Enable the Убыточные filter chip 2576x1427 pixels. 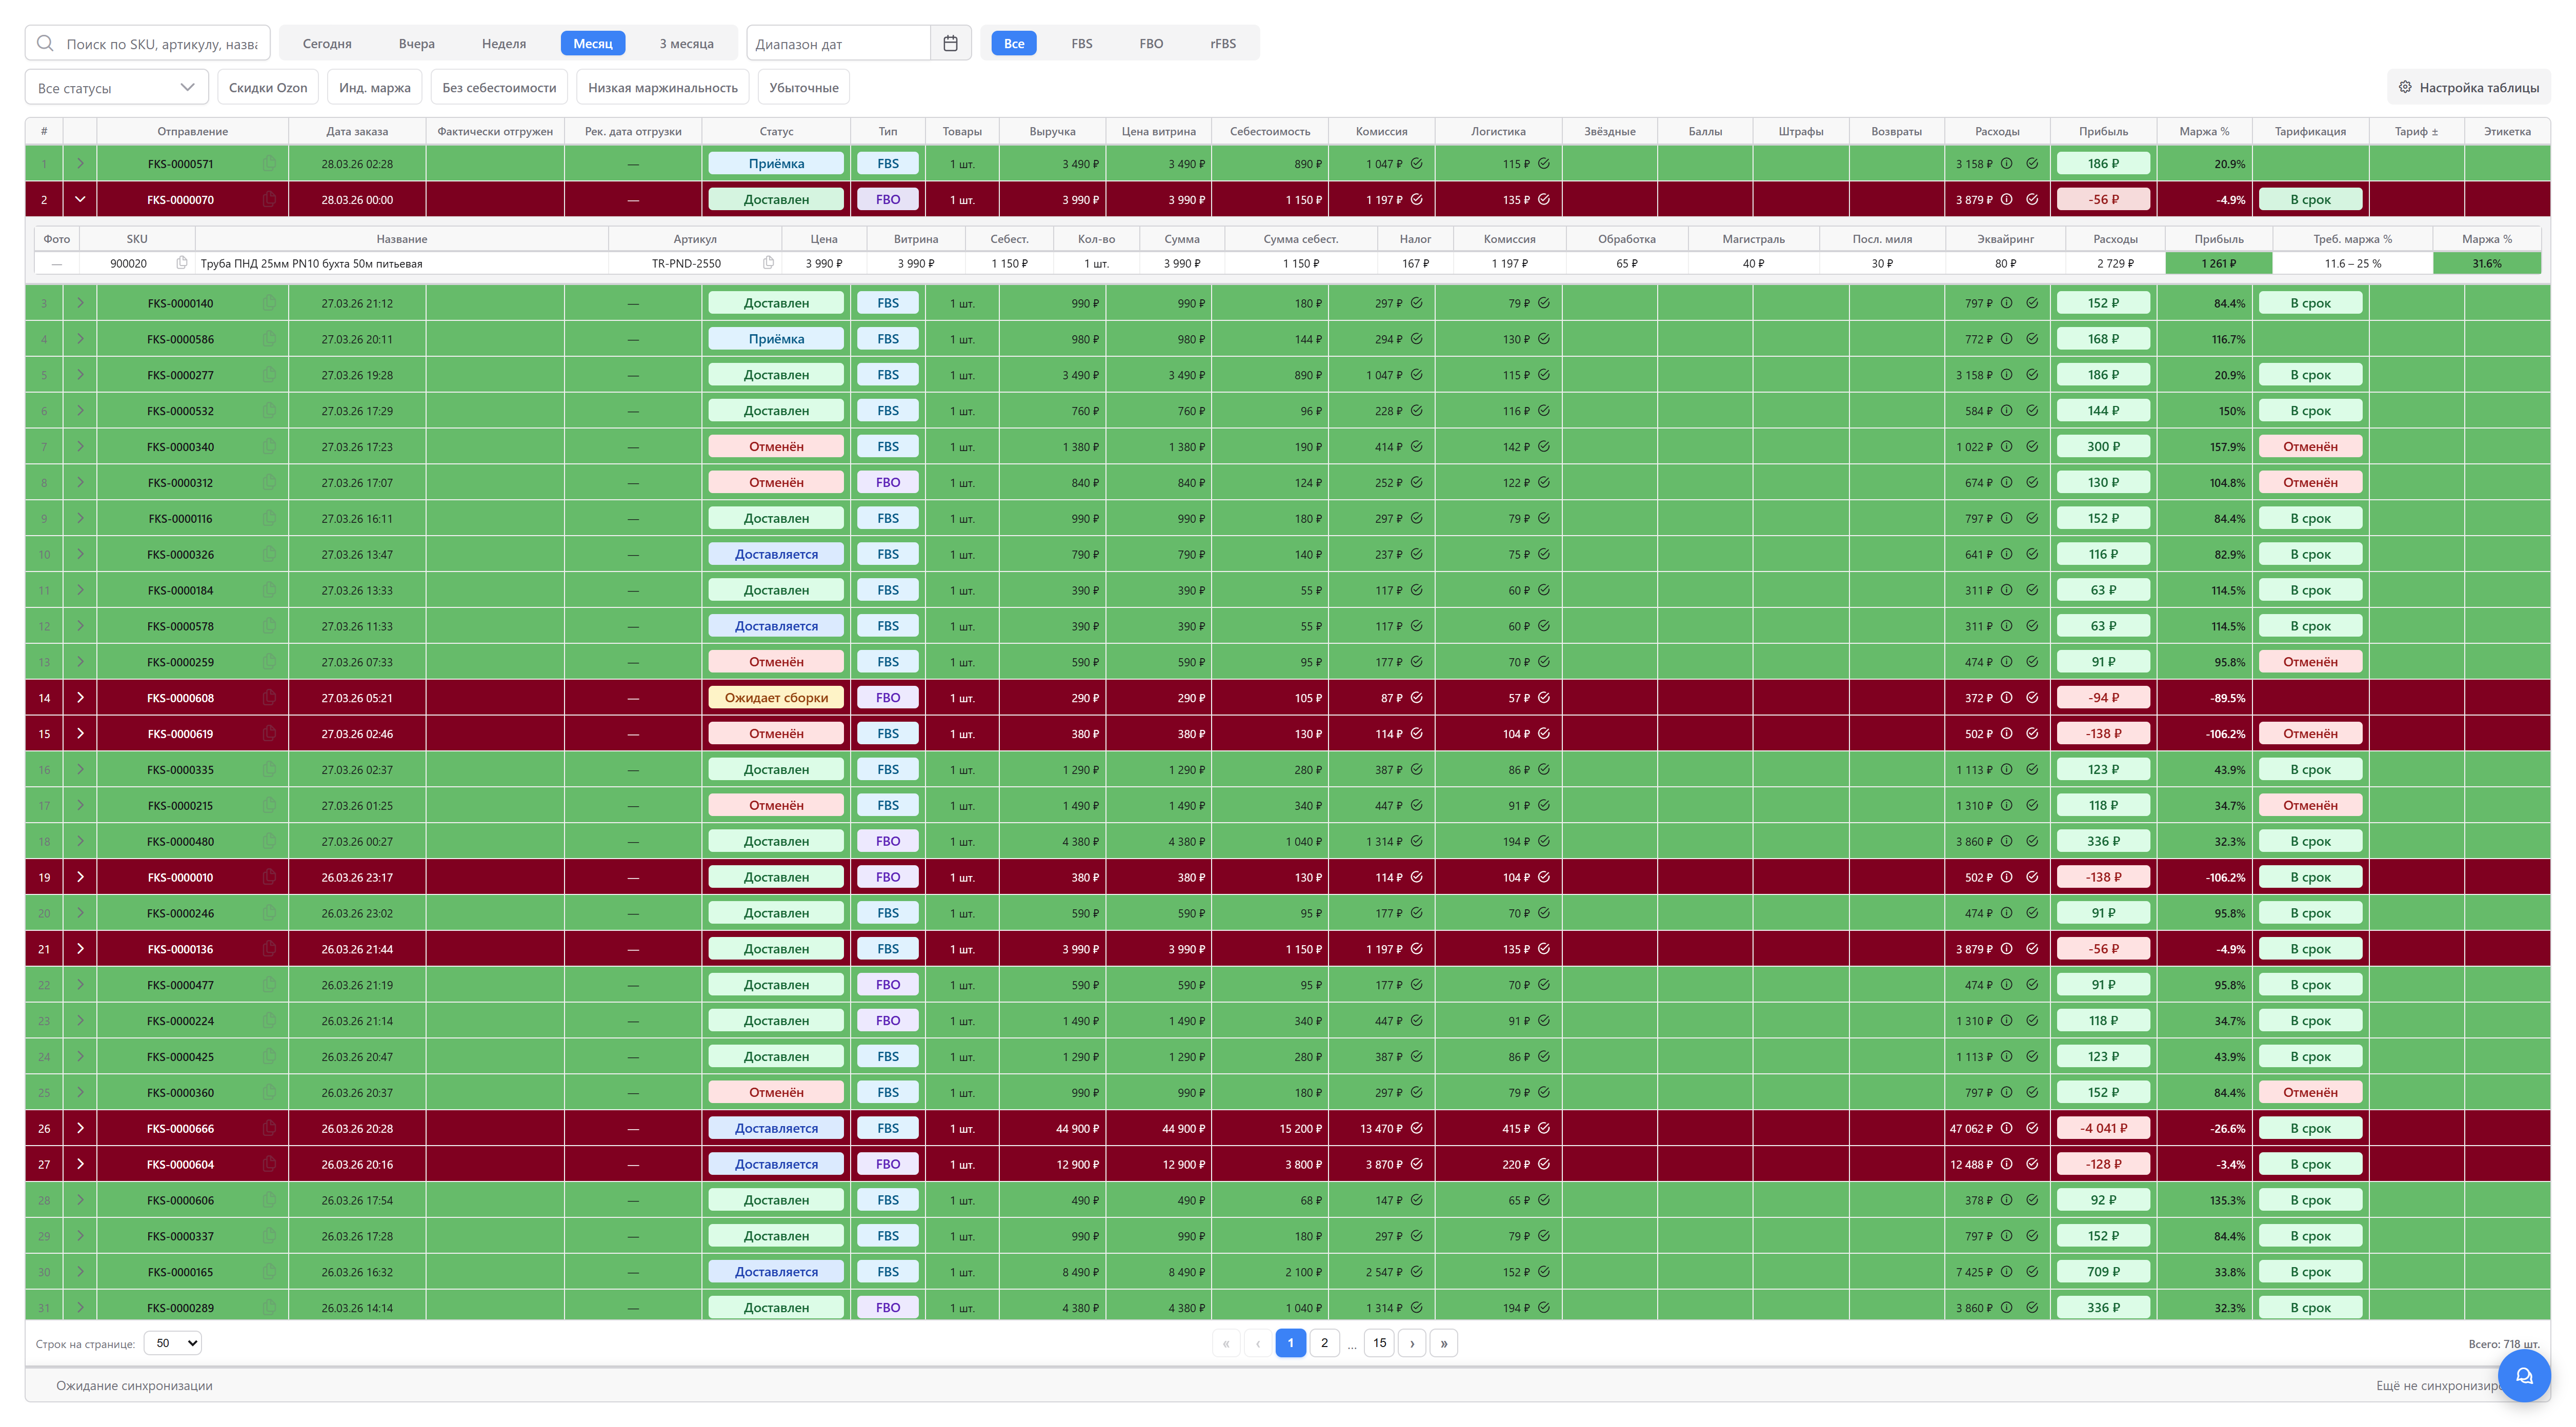point(803,87)
